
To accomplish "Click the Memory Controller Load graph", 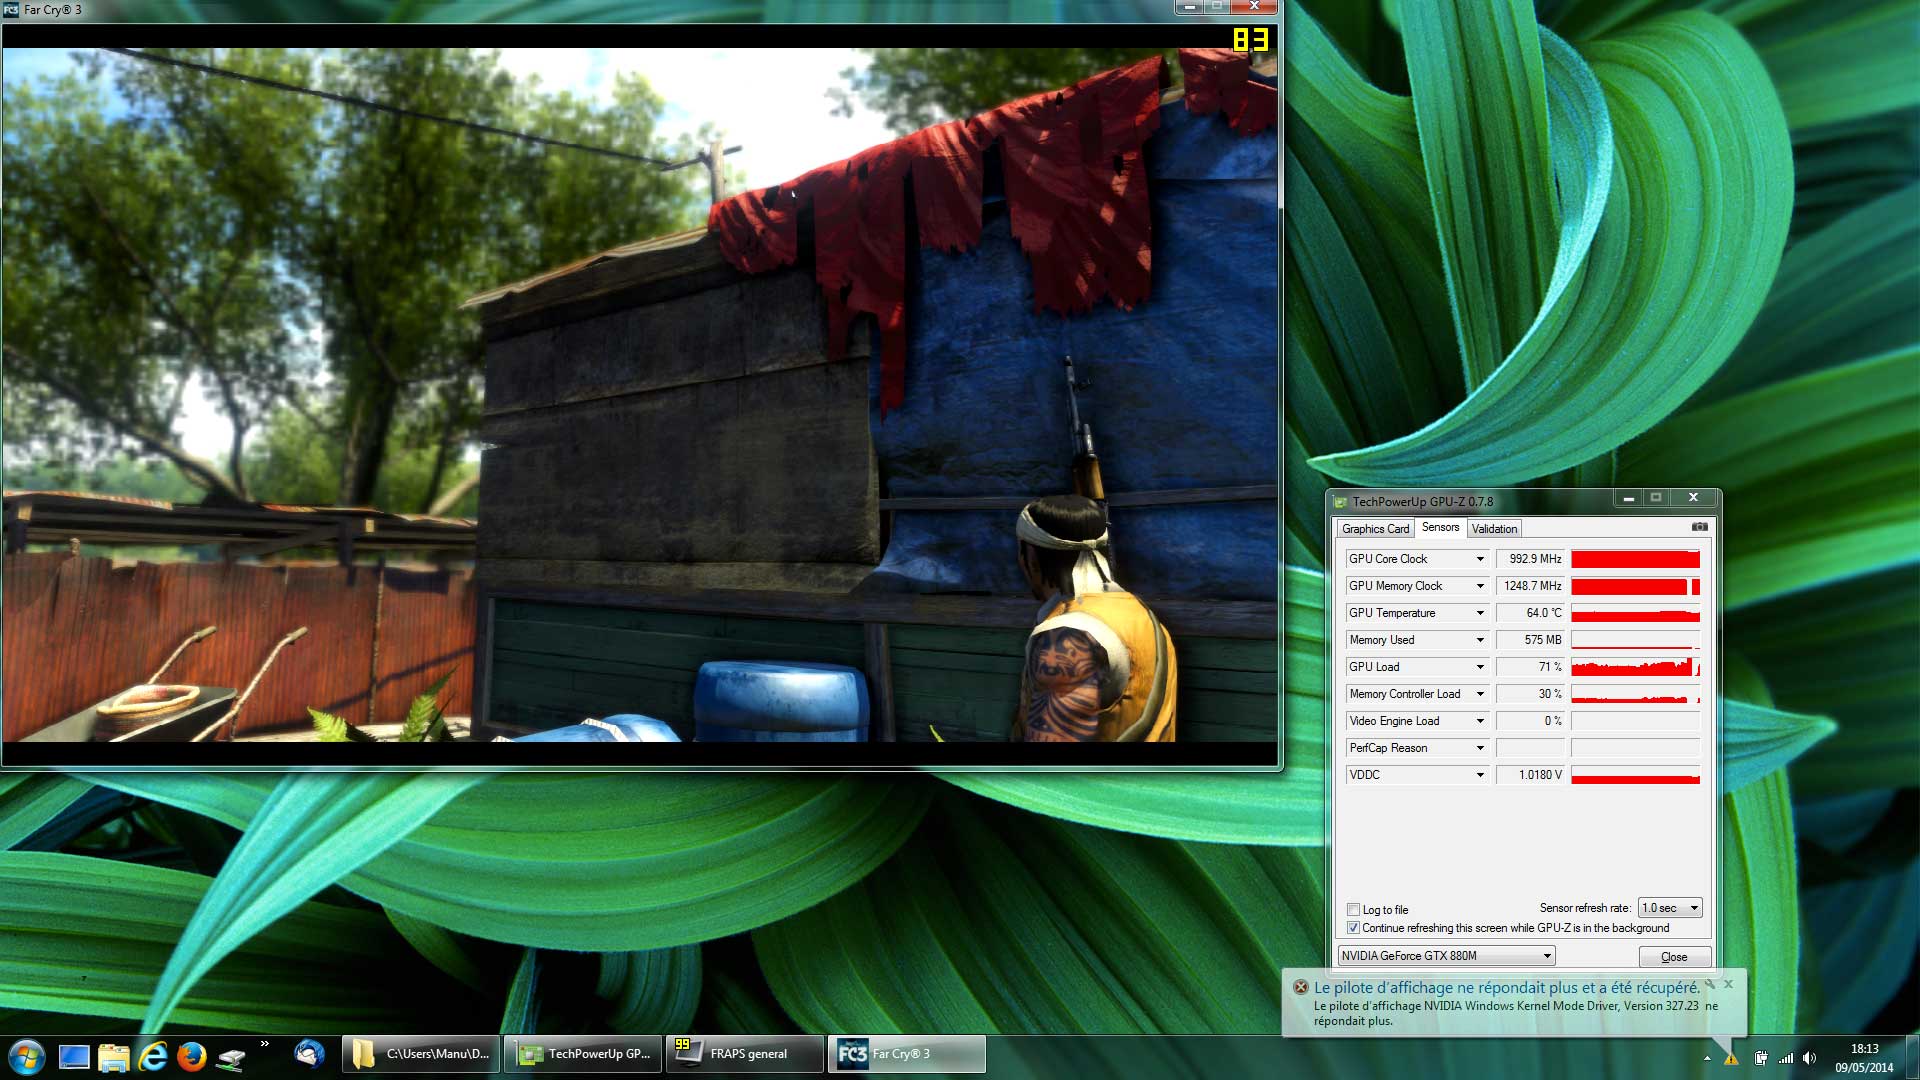I will tap(1635, 694).
